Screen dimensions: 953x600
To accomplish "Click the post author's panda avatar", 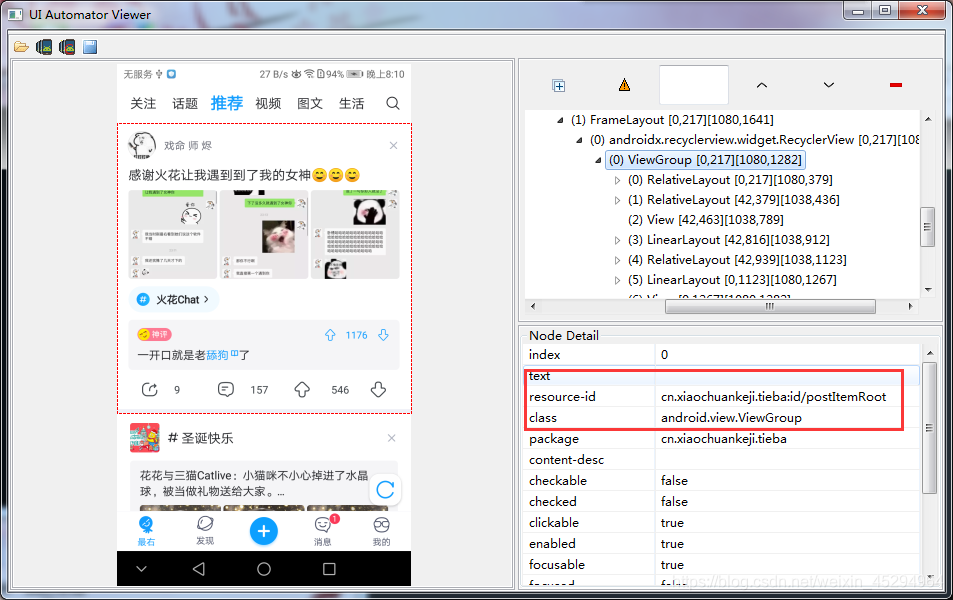I will tap(142, 145).
